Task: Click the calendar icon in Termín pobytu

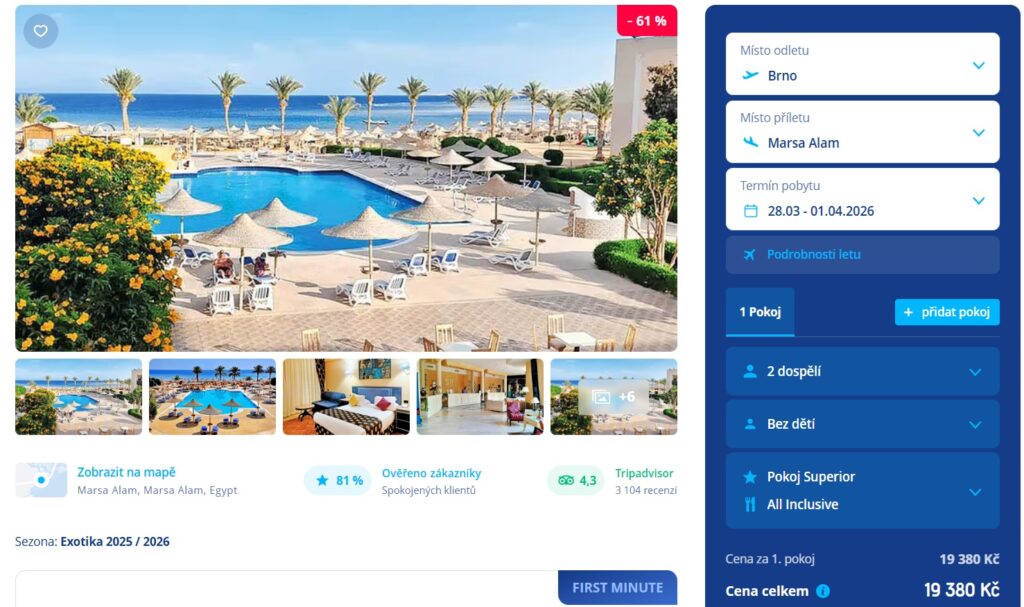Action: 751,211
